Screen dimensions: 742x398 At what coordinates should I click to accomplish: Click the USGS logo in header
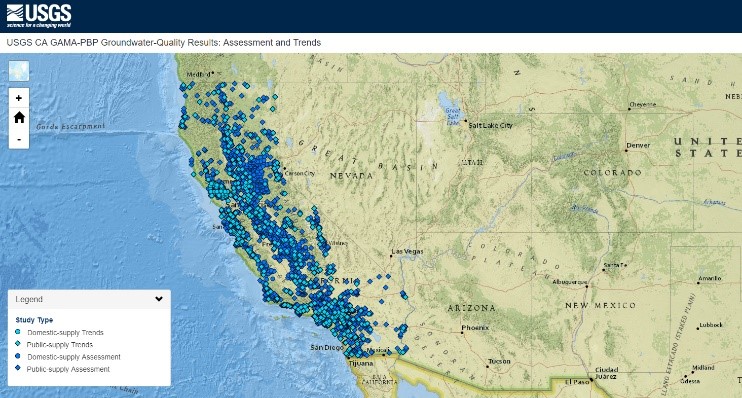(x=39, y=16)
